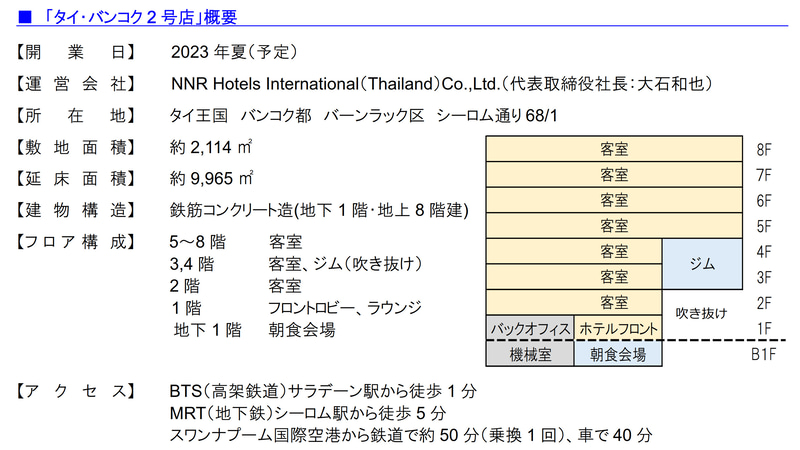The width and height of the screenshot is (800, 450).
Task: Click the 2階 floor row label
Action: tap(185, 286)
